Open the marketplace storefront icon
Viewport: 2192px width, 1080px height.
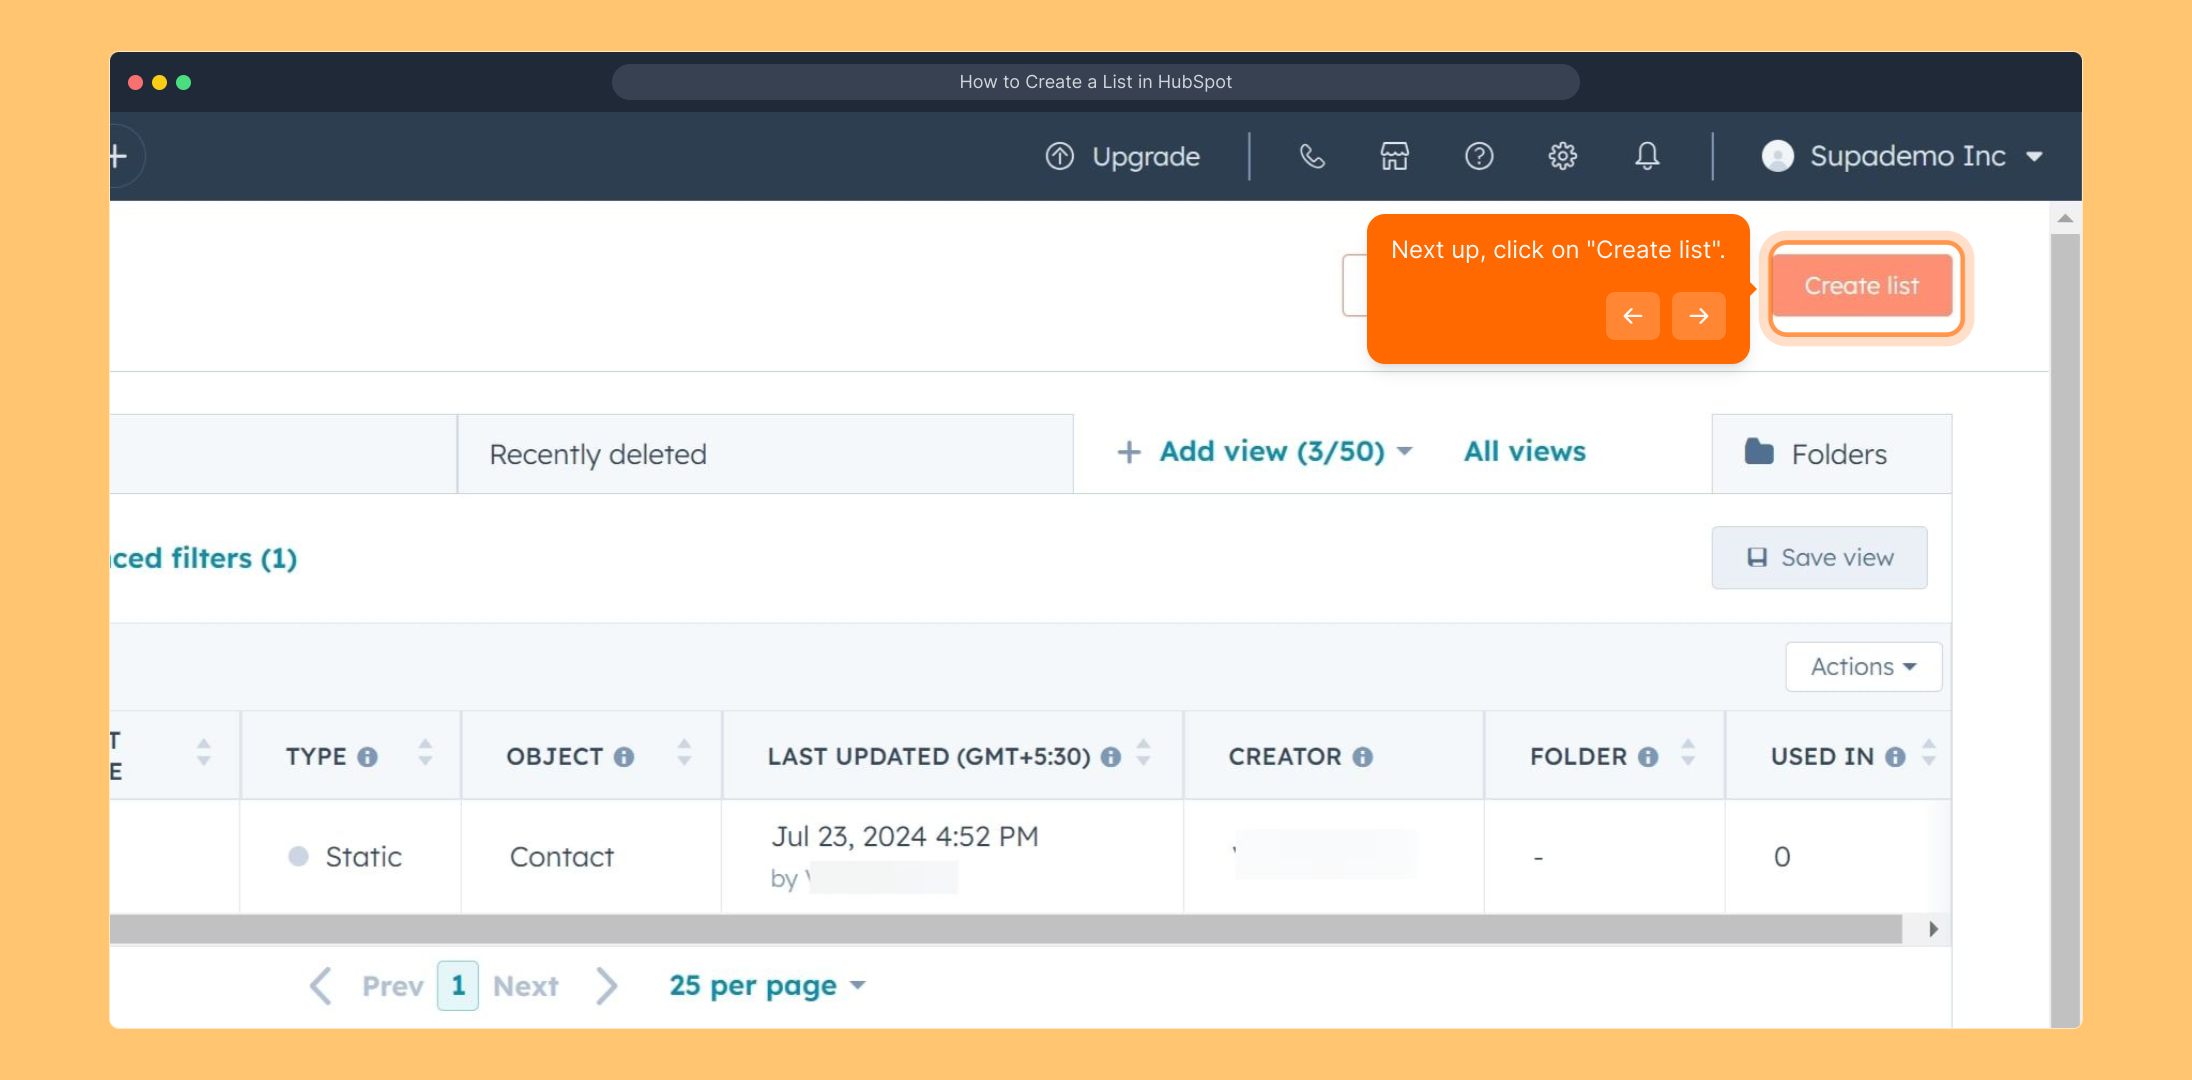pyautogui.click(x=1395, y=156)
